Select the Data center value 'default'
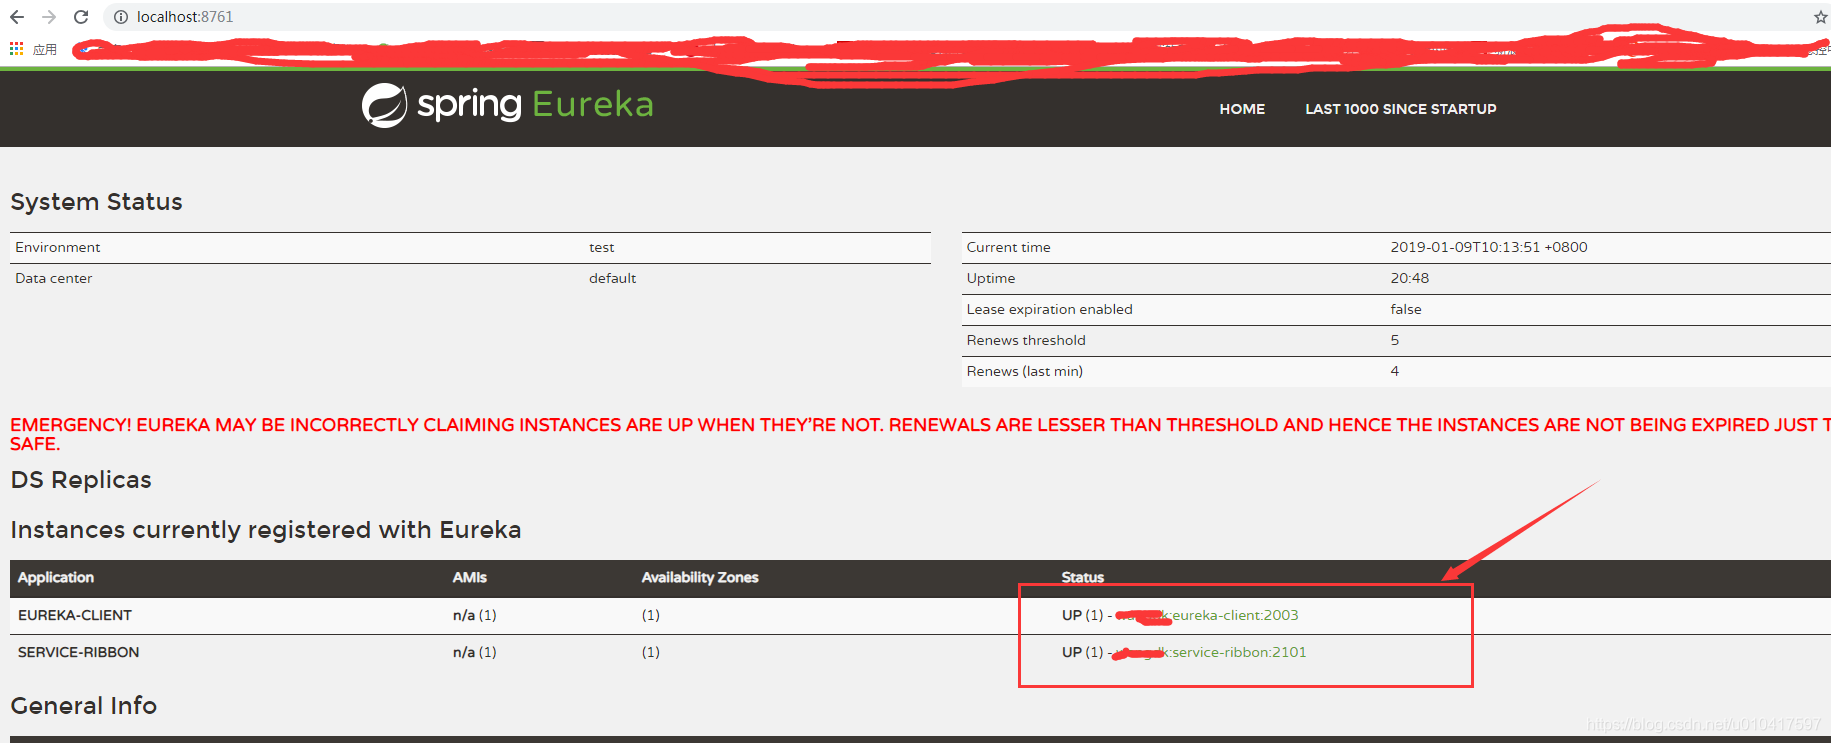The image size is (1831, 743). pos(612,278)
